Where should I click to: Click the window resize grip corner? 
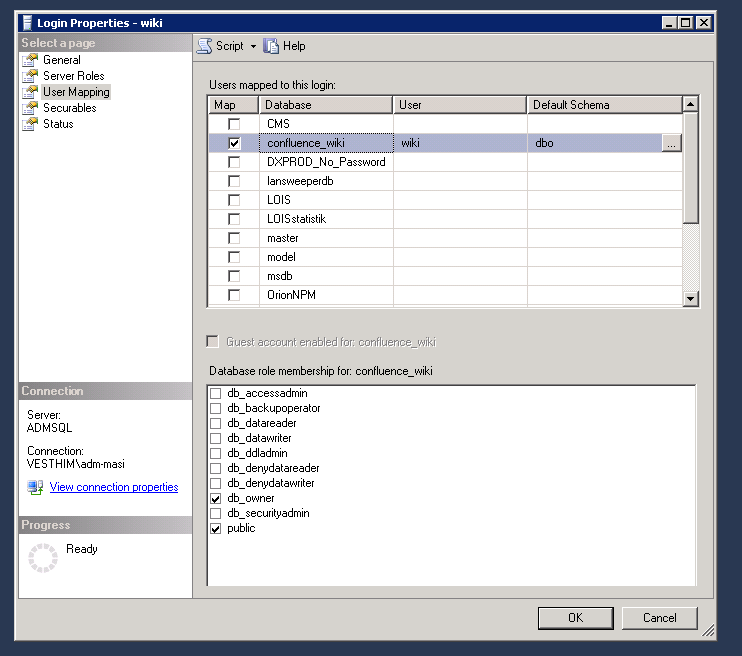coord(708,630)
